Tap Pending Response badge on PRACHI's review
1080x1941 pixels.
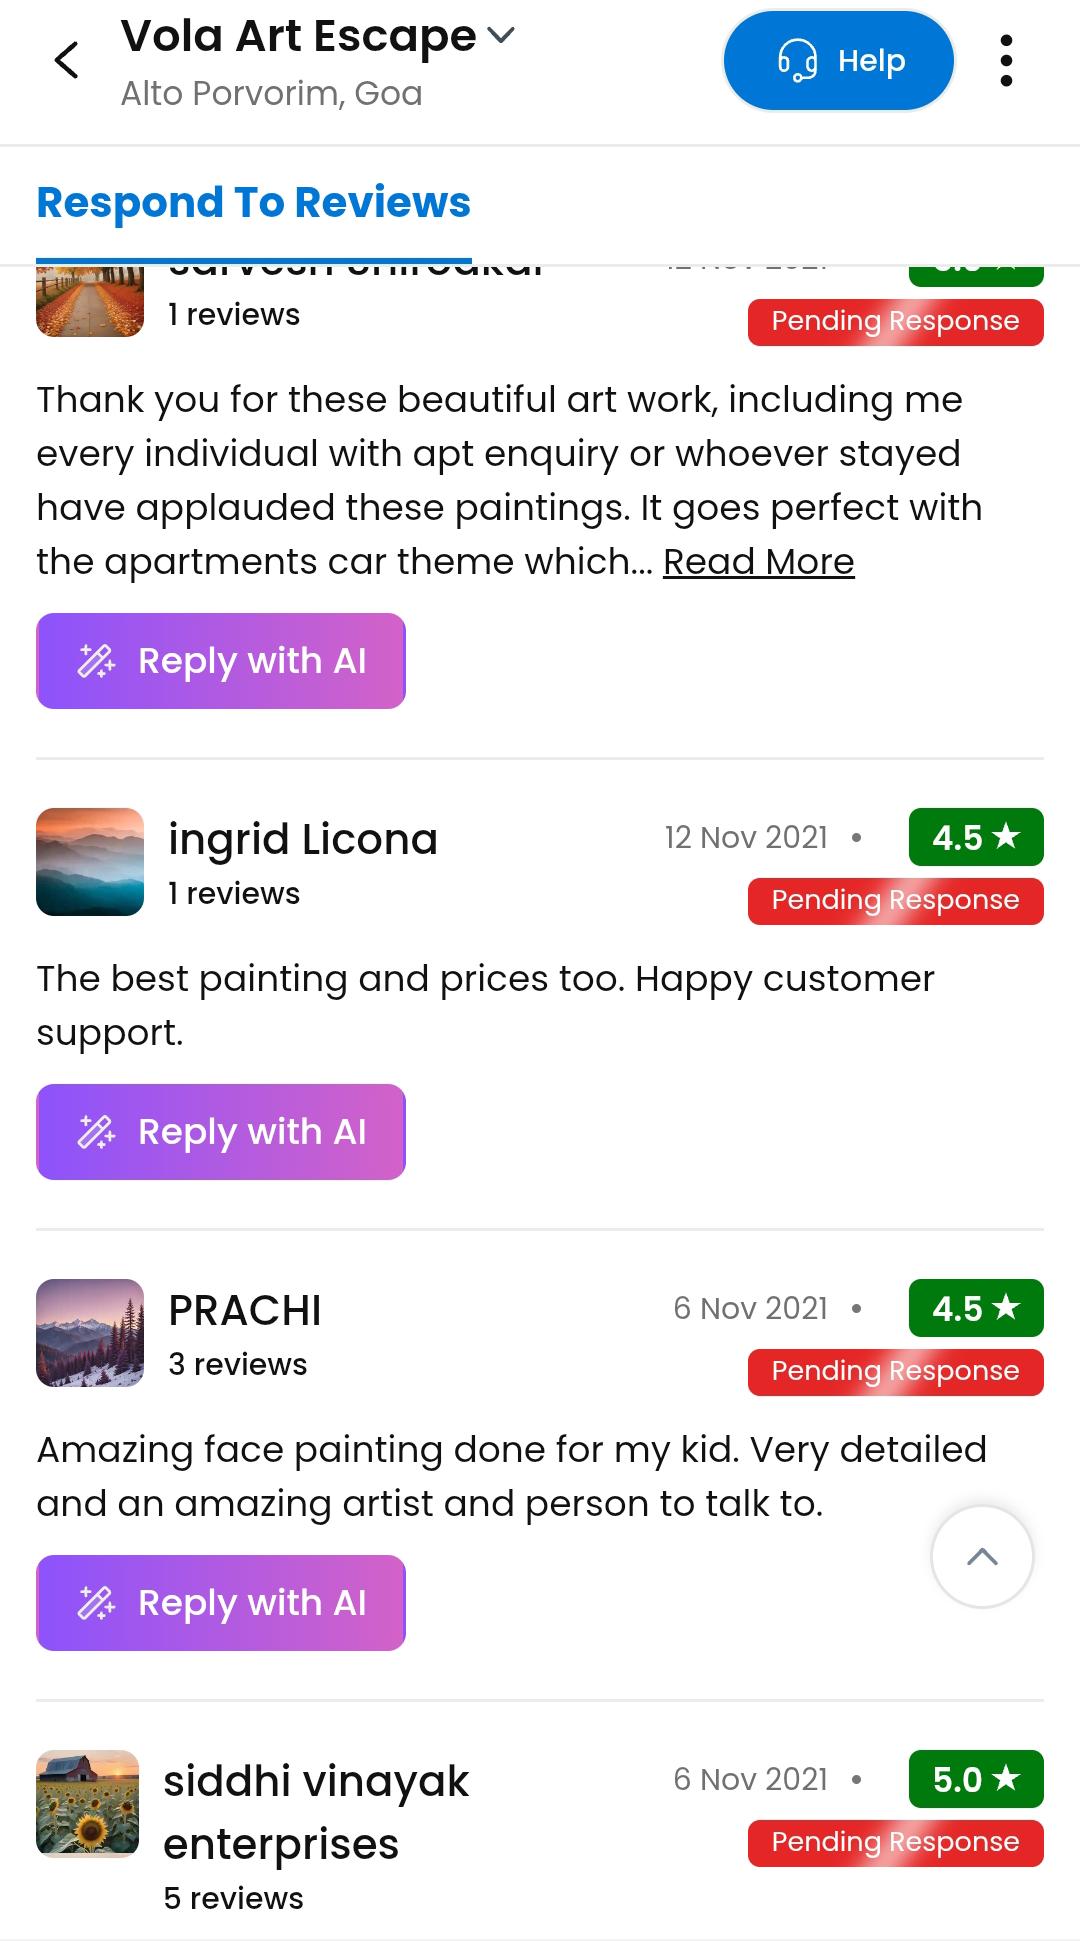coord(895,1371)
